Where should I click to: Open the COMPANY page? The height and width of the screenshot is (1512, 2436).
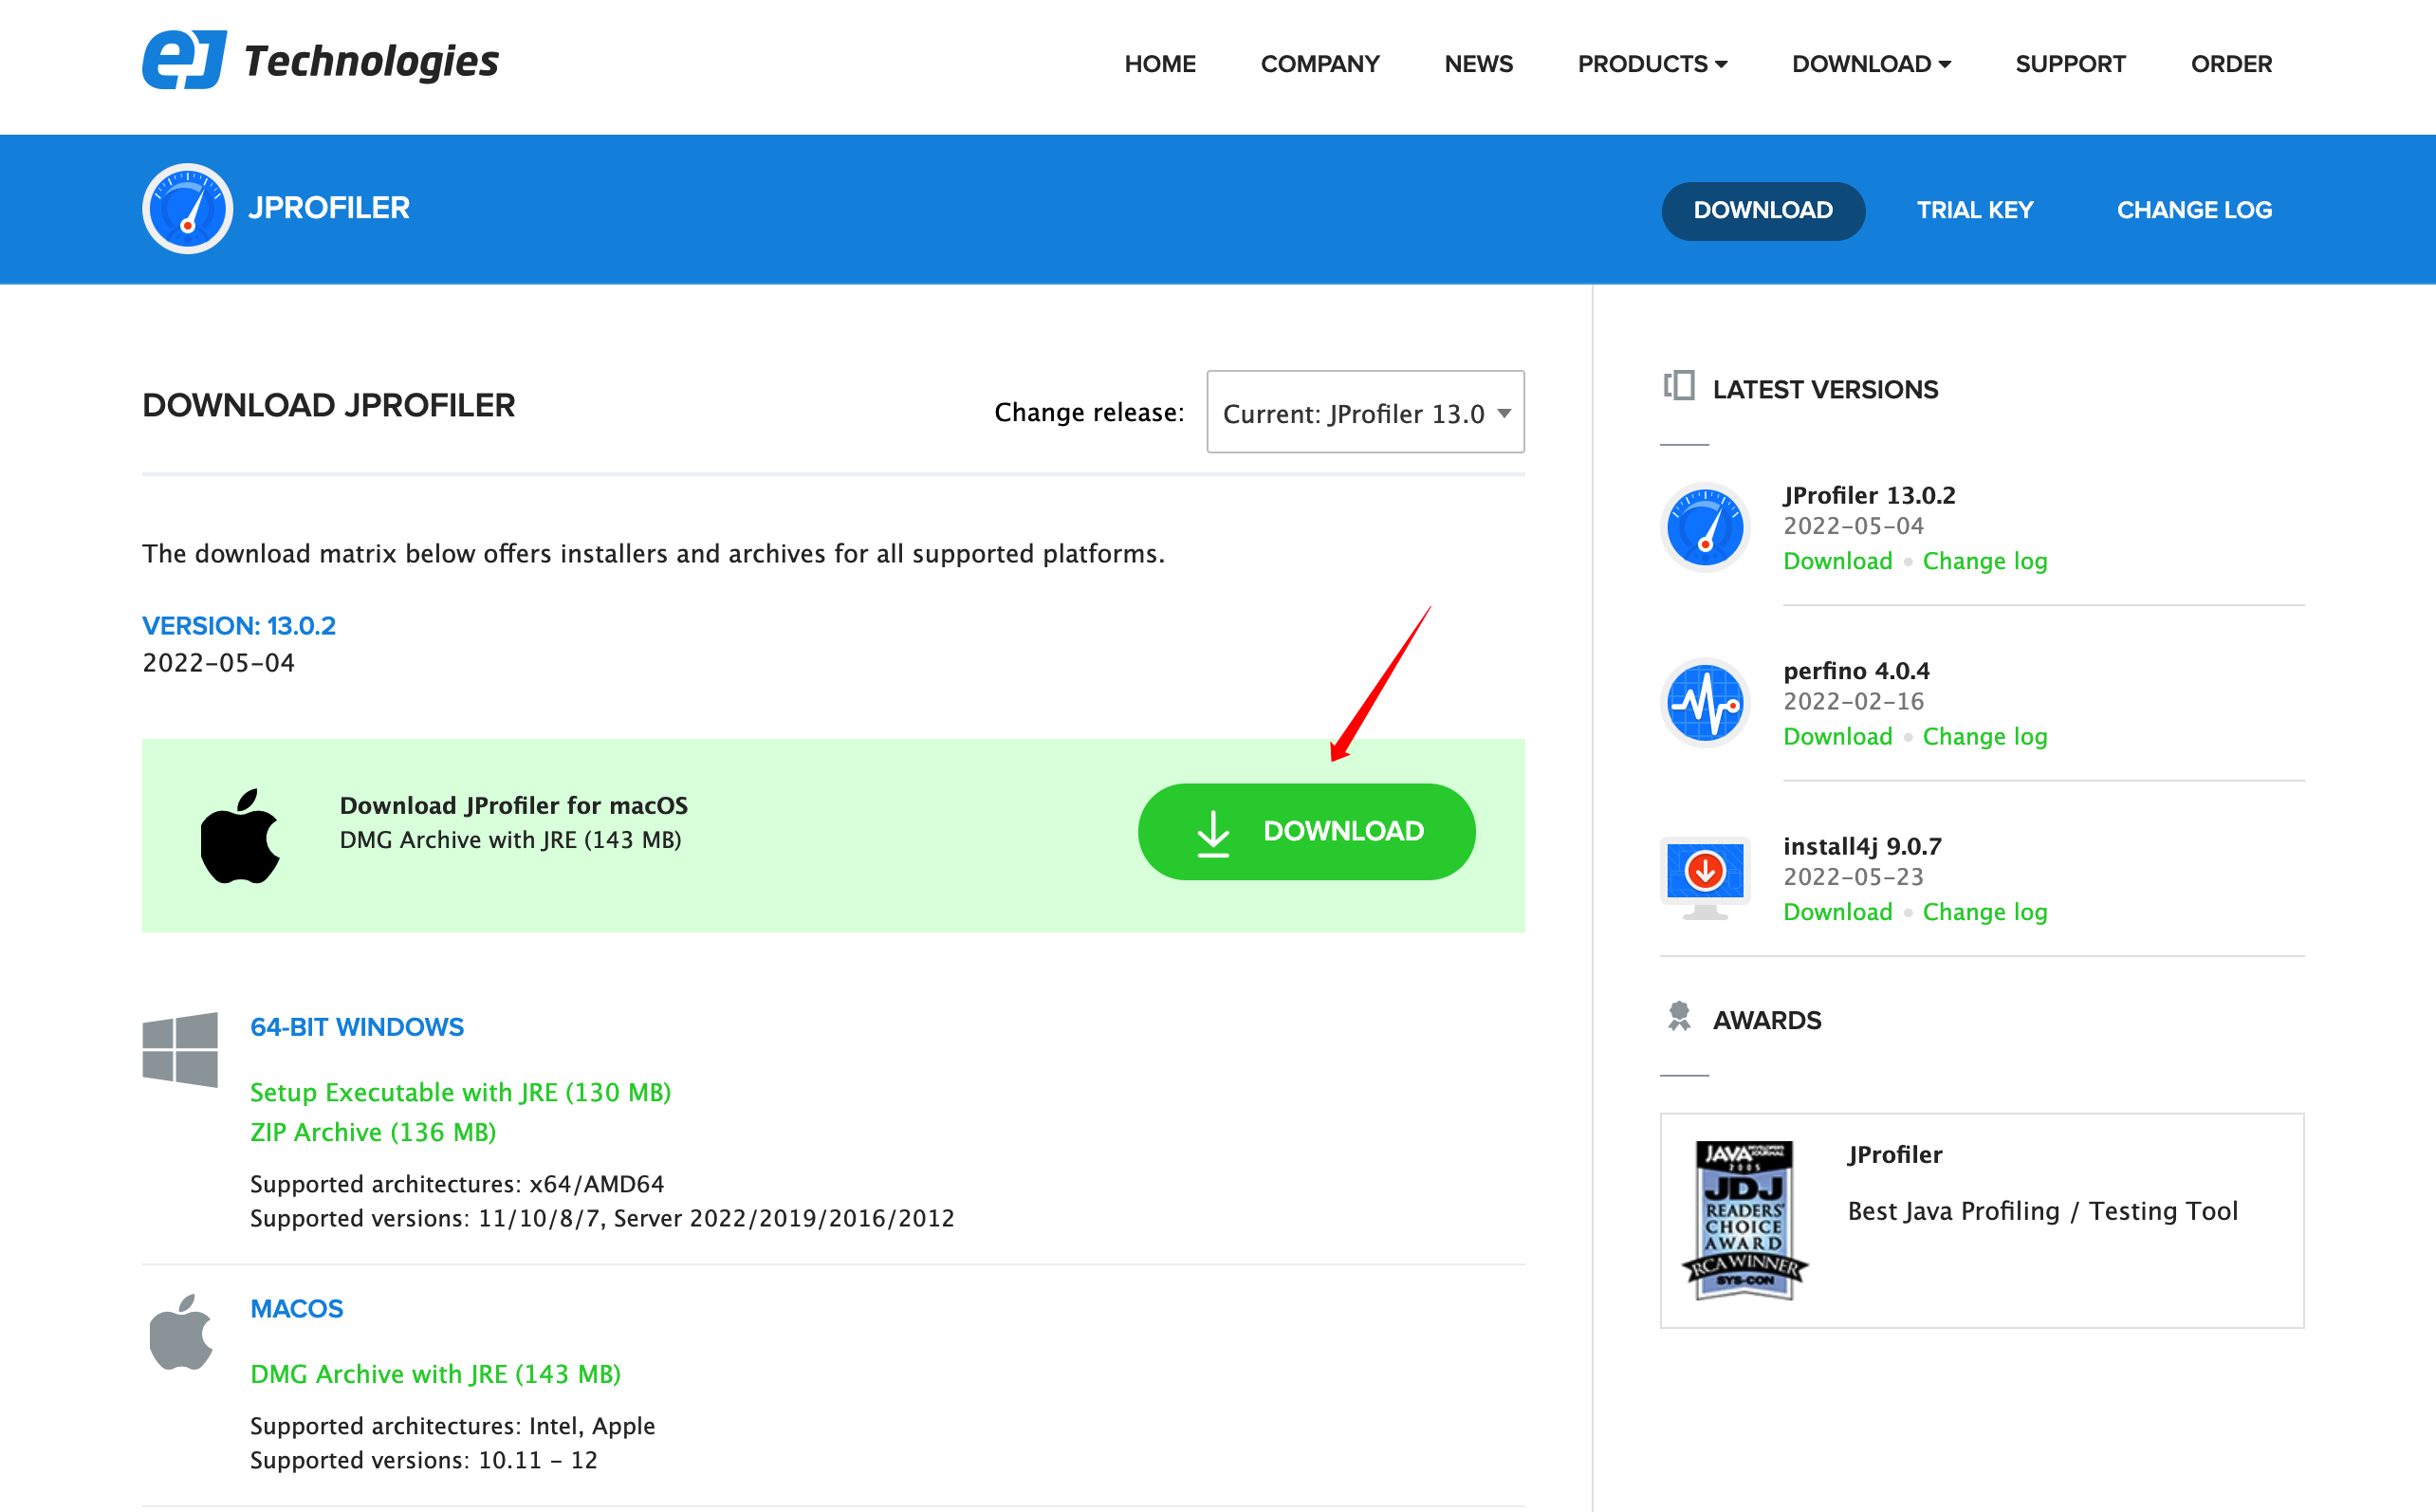[1320, 64]
